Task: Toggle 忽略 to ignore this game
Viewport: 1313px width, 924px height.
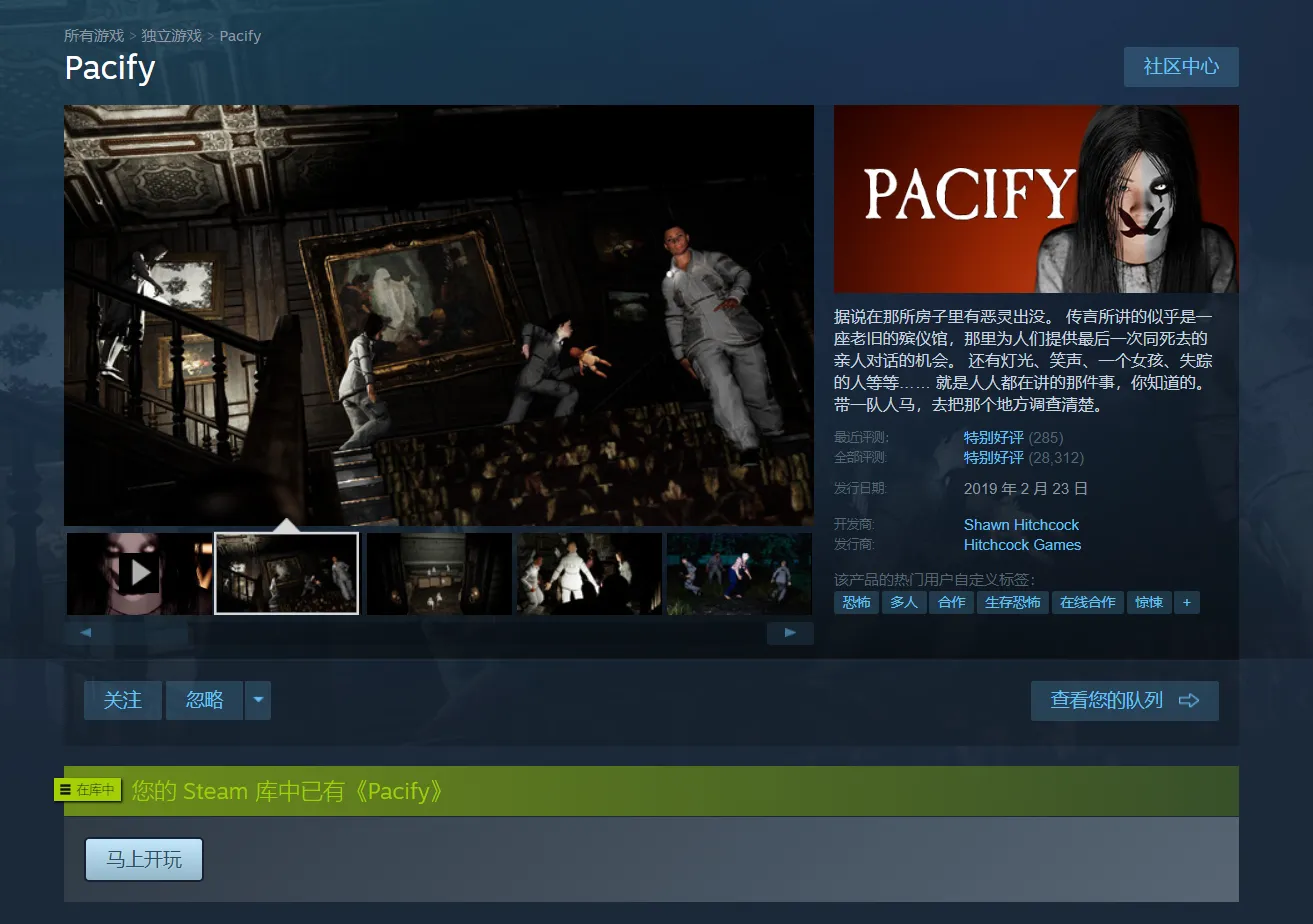Action: click(205, 700)
